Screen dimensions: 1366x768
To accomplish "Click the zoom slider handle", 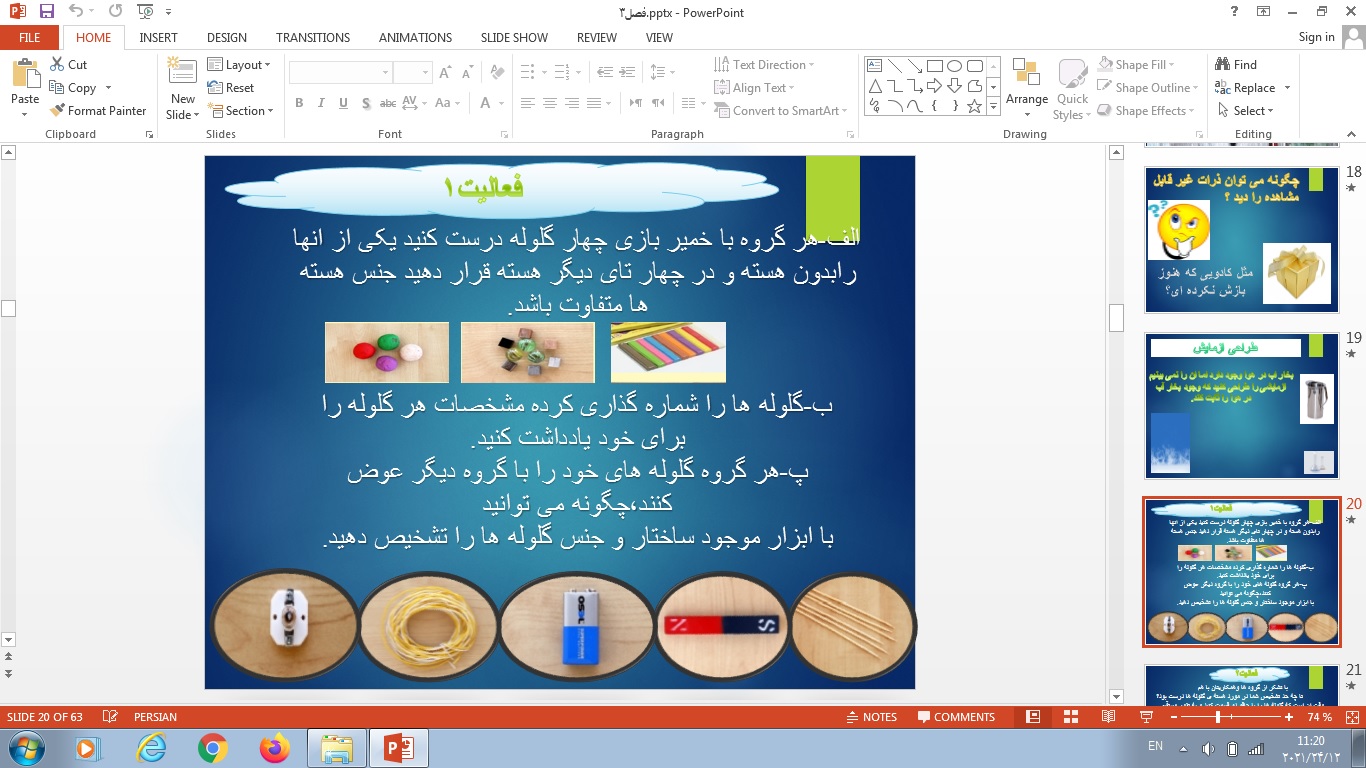I will pos(1217,717).
